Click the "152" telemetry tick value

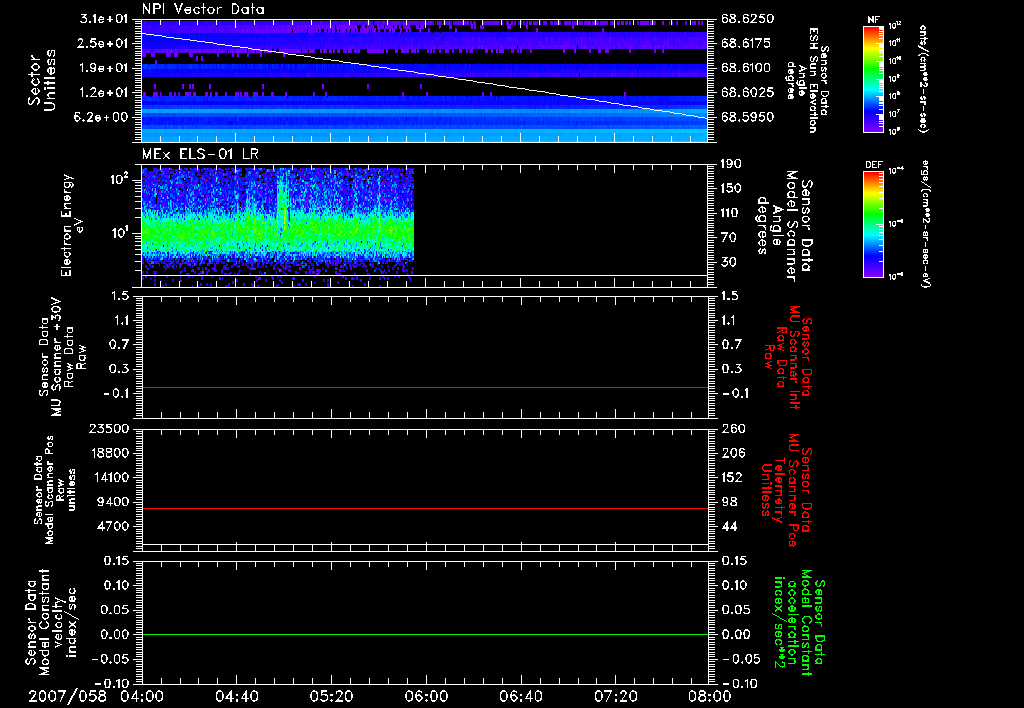(x=732, y=477)
